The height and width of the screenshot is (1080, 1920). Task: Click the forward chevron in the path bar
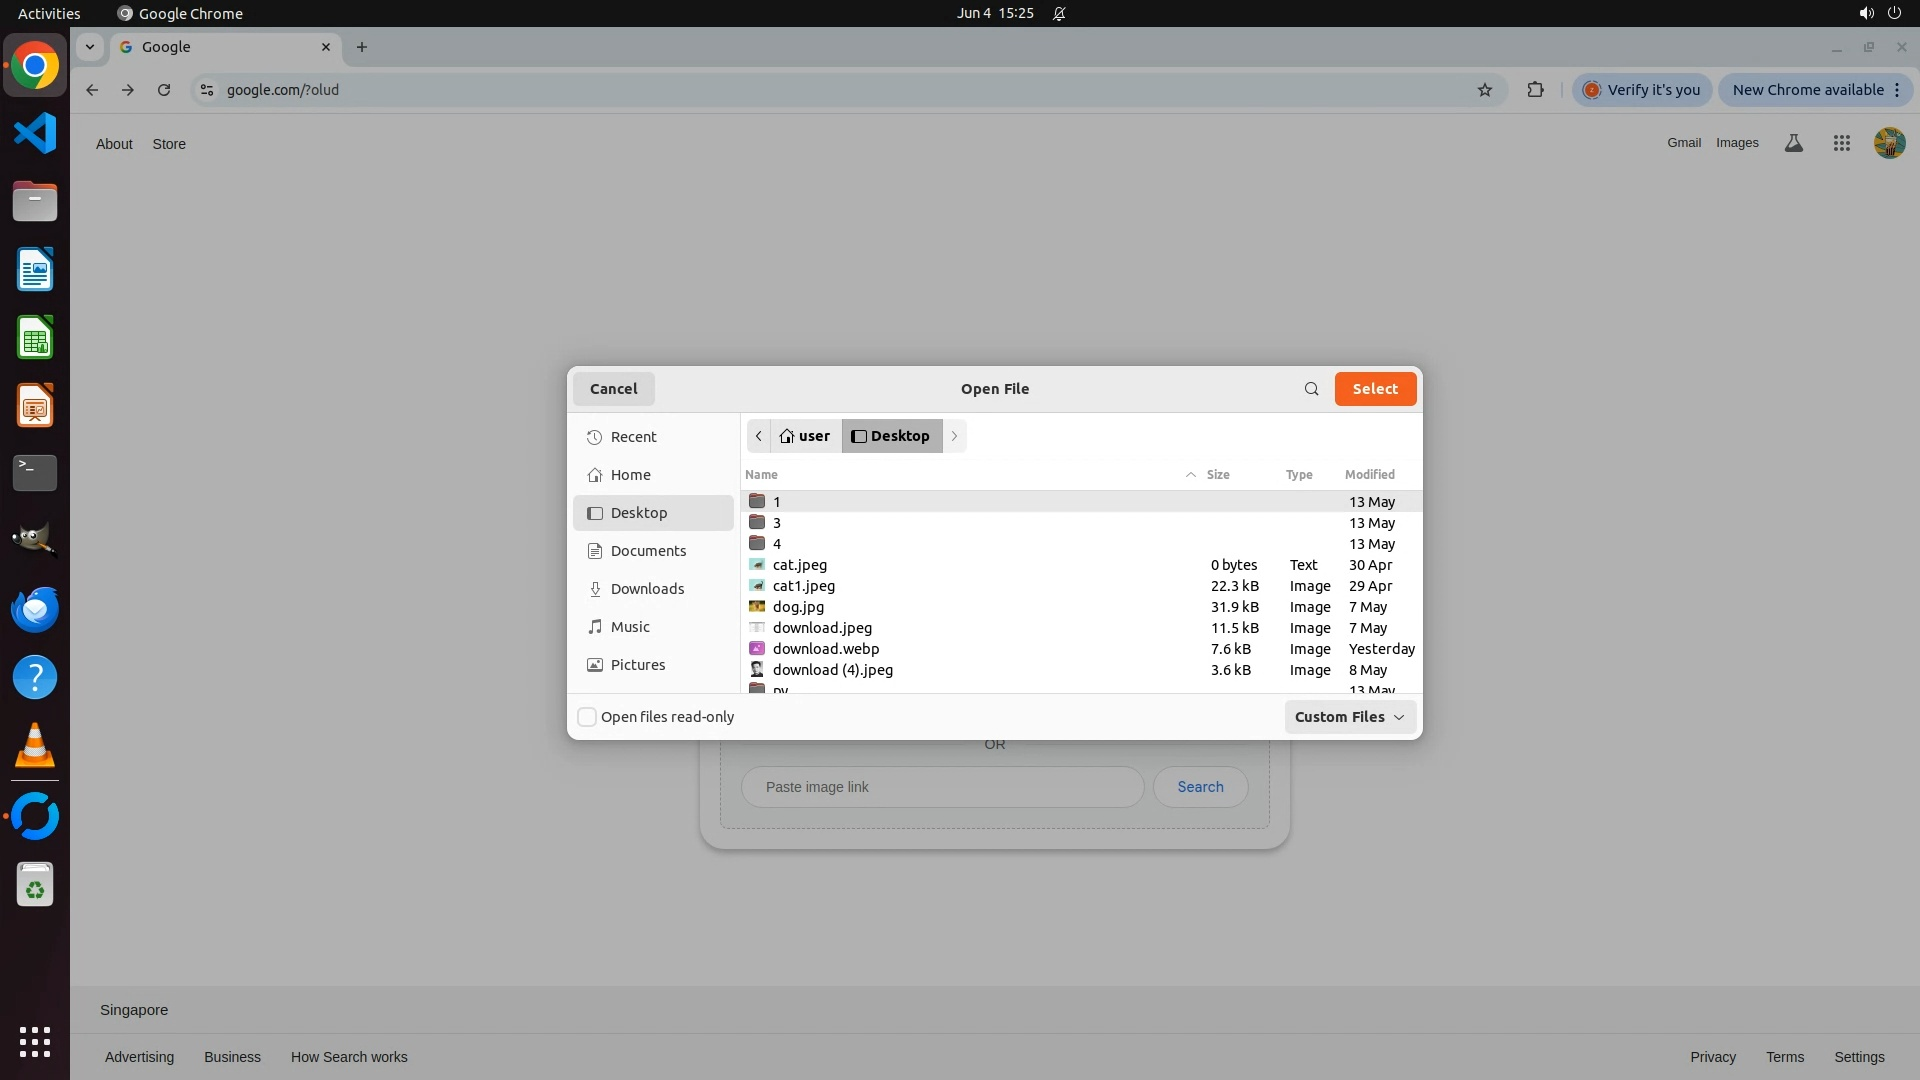[x=954, y=436]
